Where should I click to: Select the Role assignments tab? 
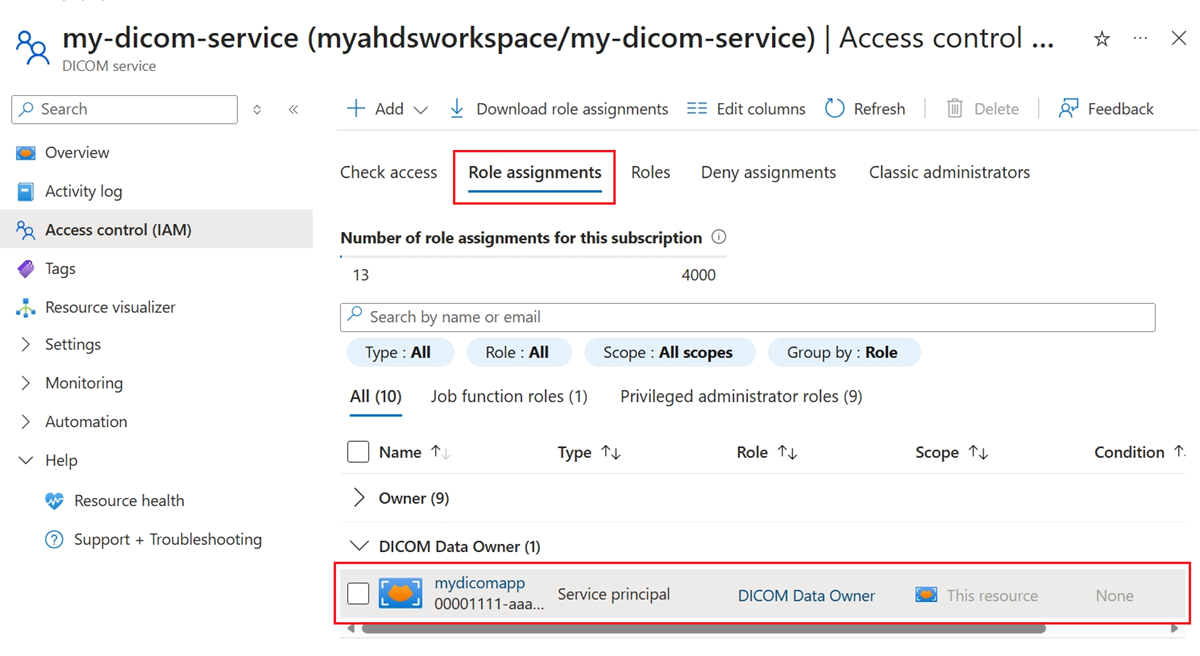click(x=535, y=173)
